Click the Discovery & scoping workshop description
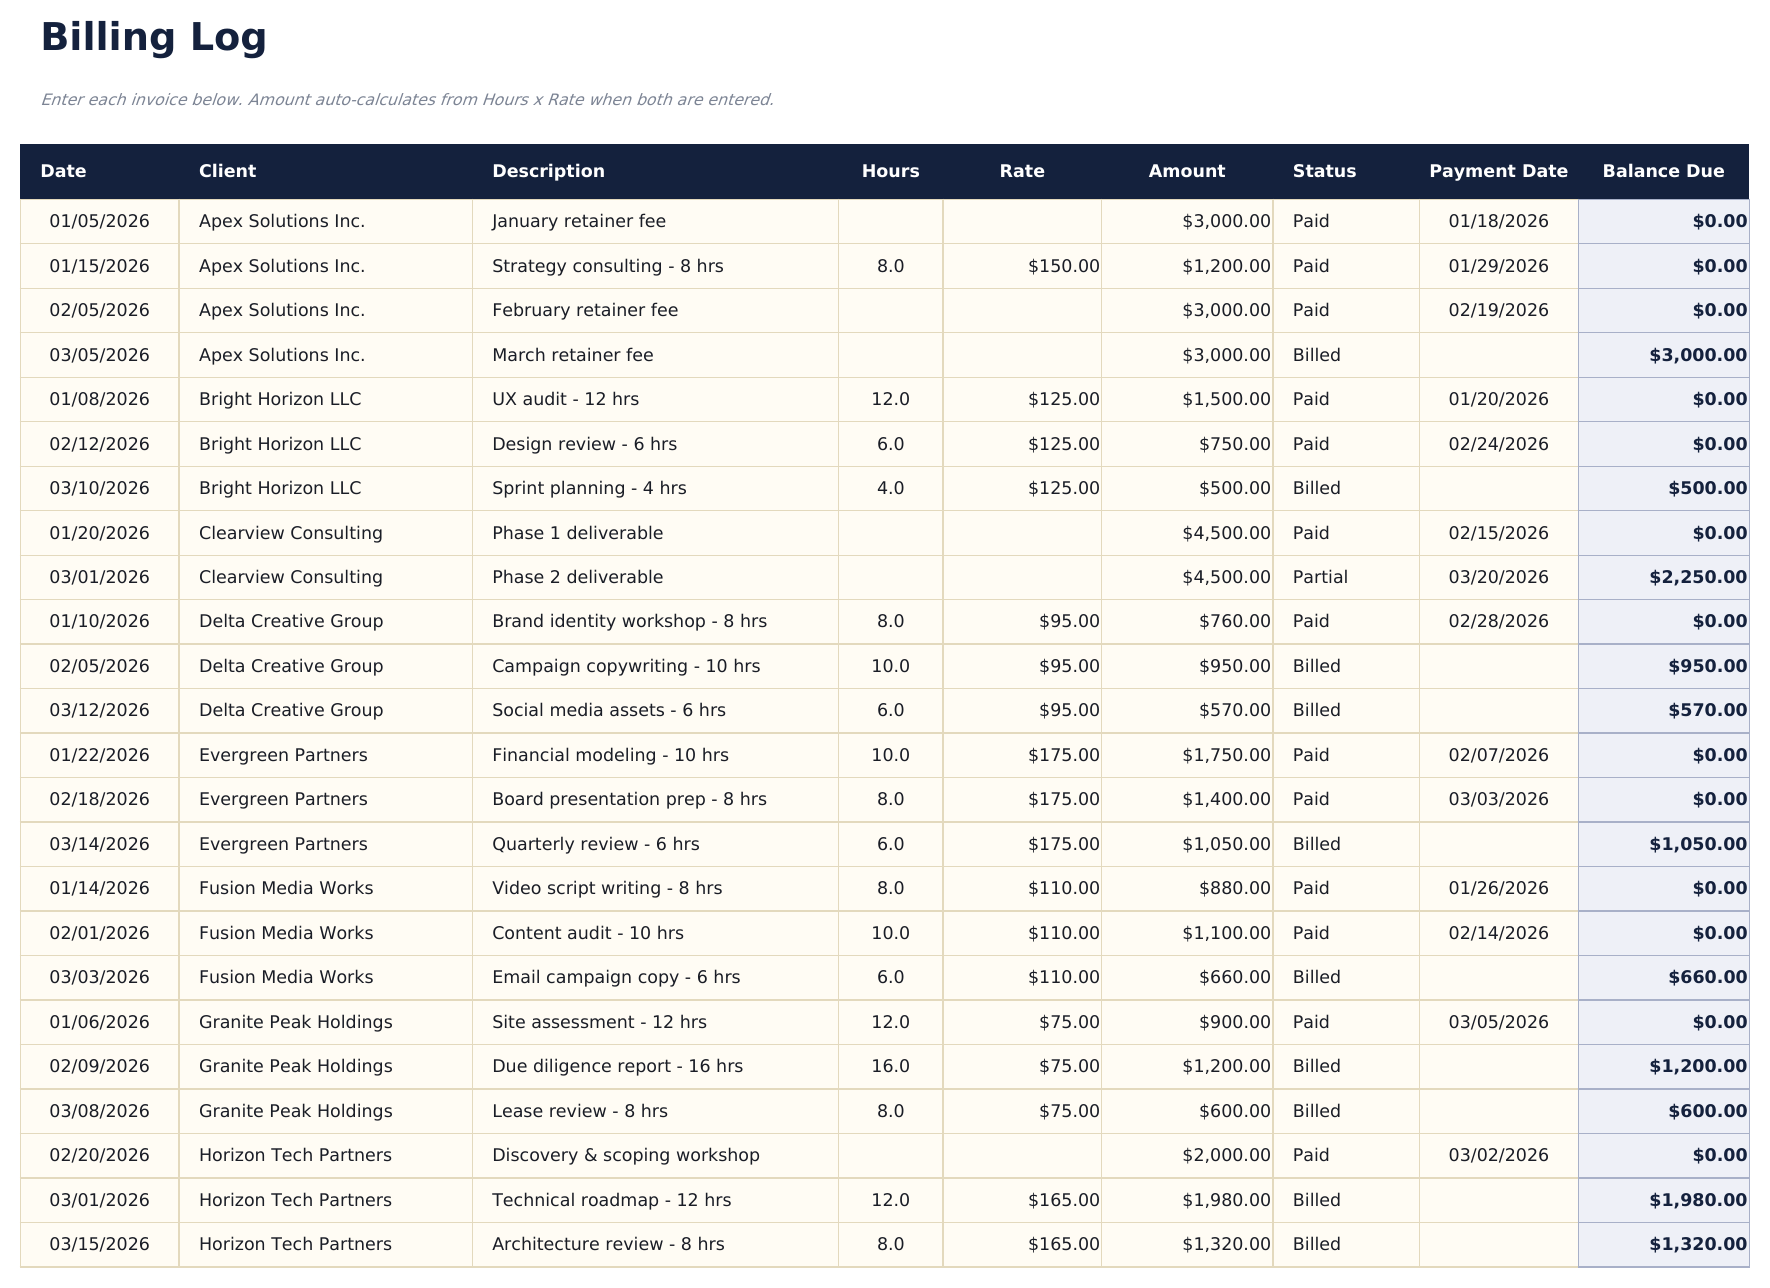This screenshot has height=1288, width=1770. coord(625,1155)
